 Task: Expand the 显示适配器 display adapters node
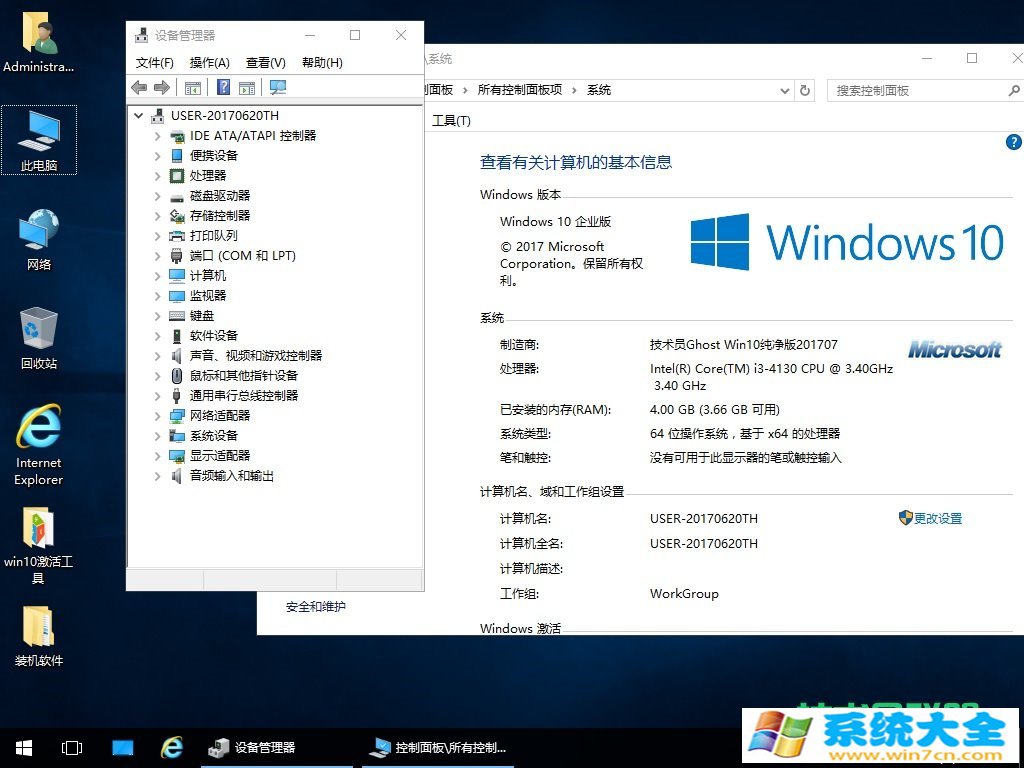pos(158,456)
